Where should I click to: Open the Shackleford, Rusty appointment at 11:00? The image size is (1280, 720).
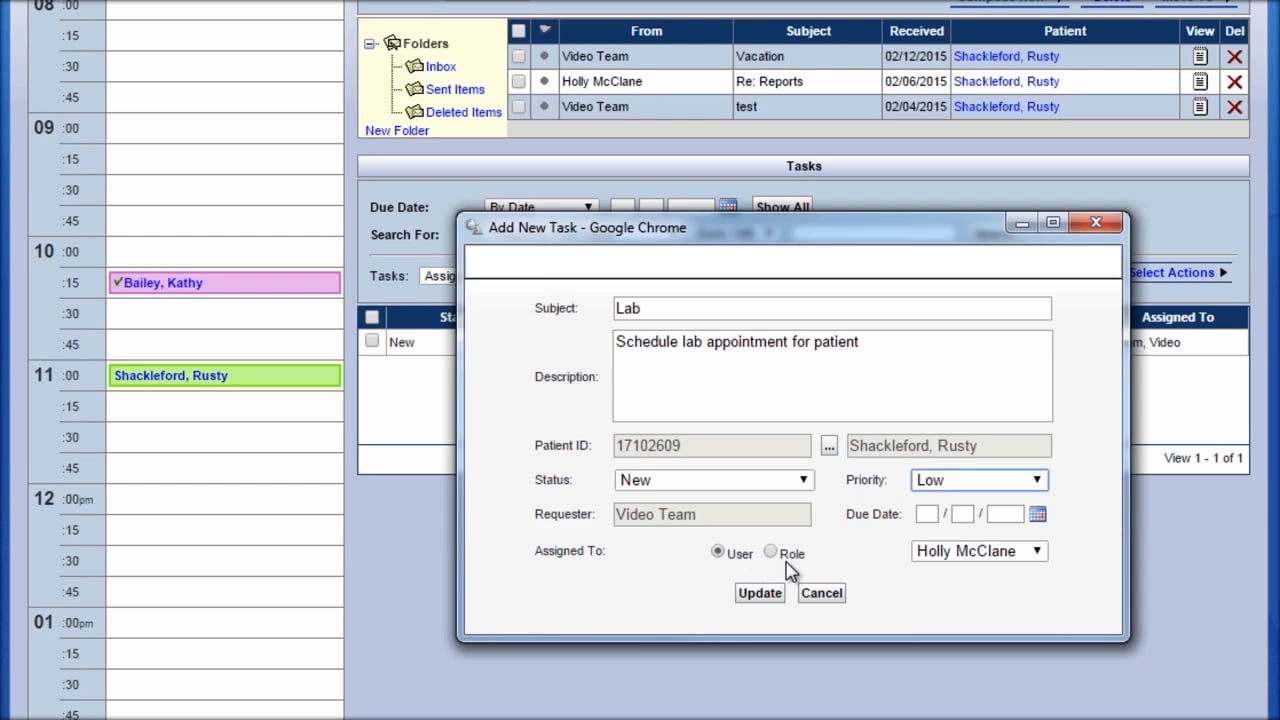pos(225,376)
